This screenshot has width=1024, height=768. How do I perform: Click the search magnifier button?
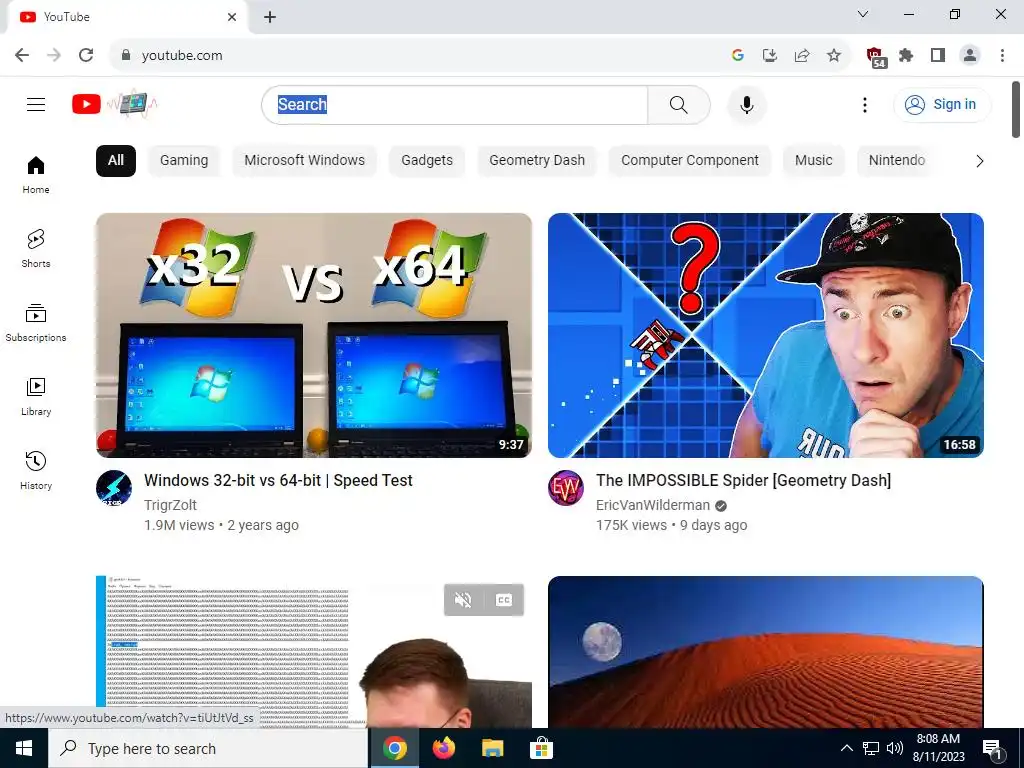coord(679,104)
